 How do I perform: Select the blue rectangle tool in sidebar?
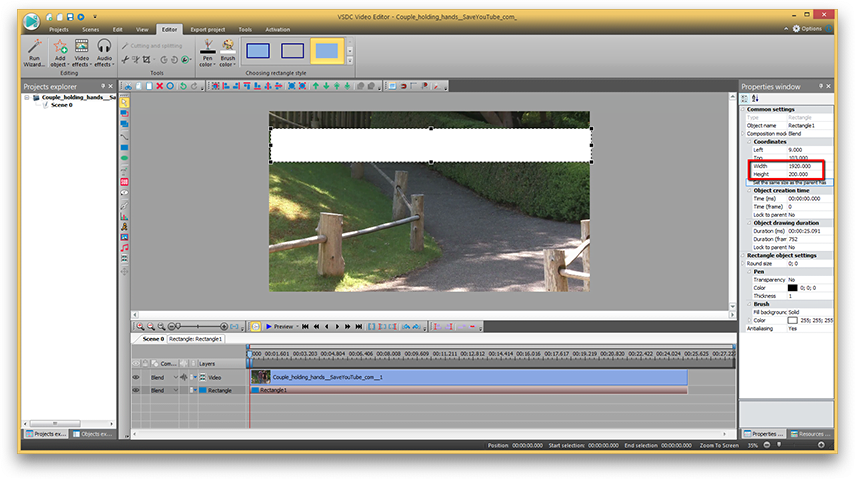pos(124,148)
